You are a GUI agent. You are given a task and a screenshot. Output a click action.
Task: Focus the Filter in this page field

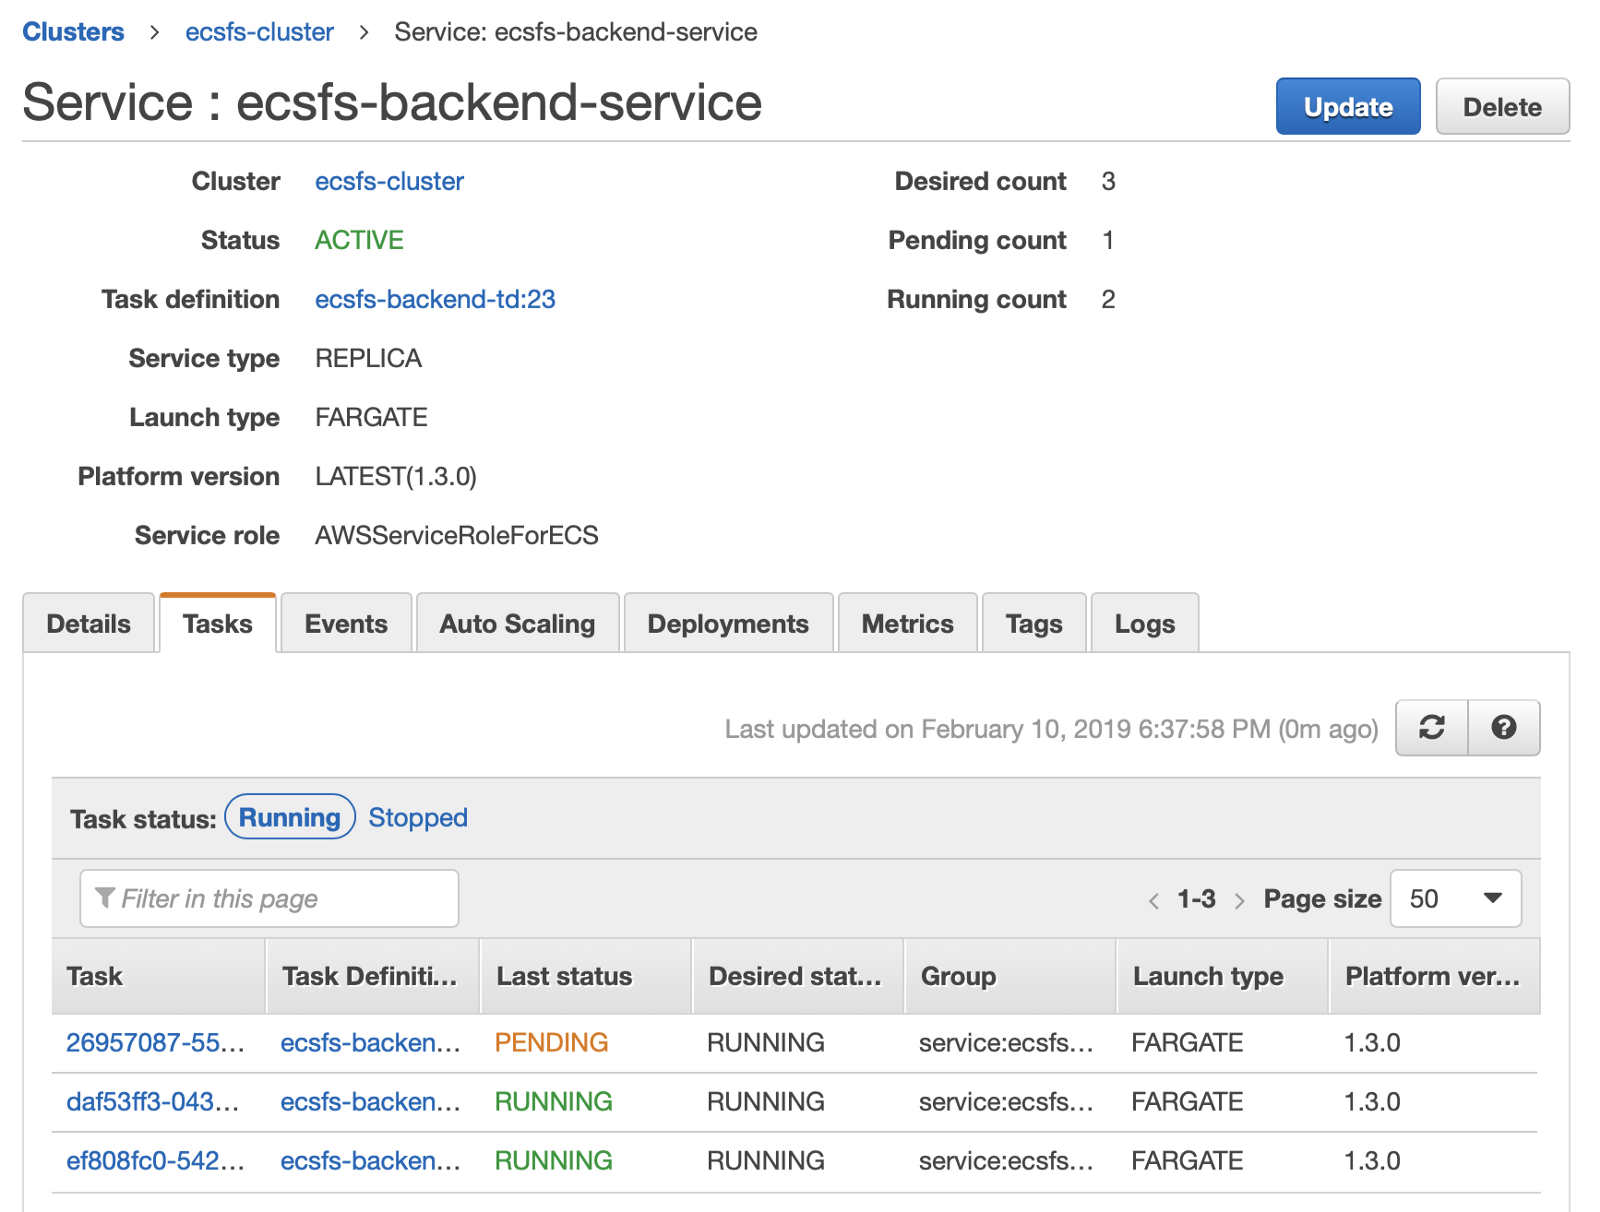pyautogui.click(x=270, y=899)
